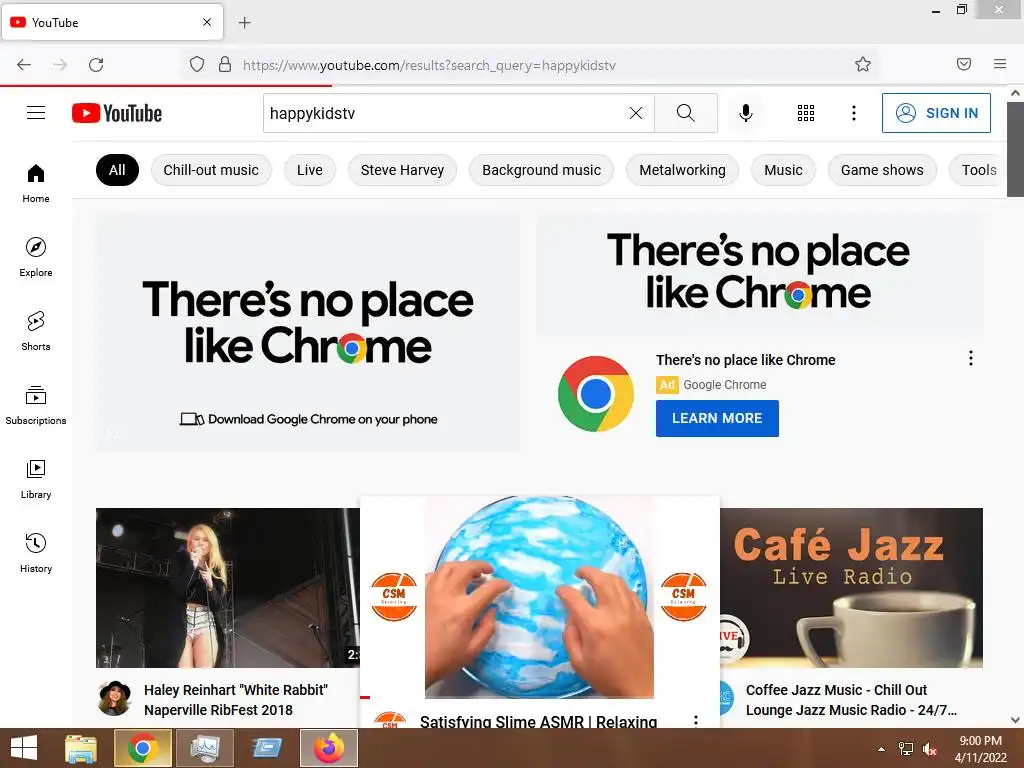The height and width of the screenshot is (768, 1024).
Task: Click the muted volume tray icon
Action: pos(929,749)
